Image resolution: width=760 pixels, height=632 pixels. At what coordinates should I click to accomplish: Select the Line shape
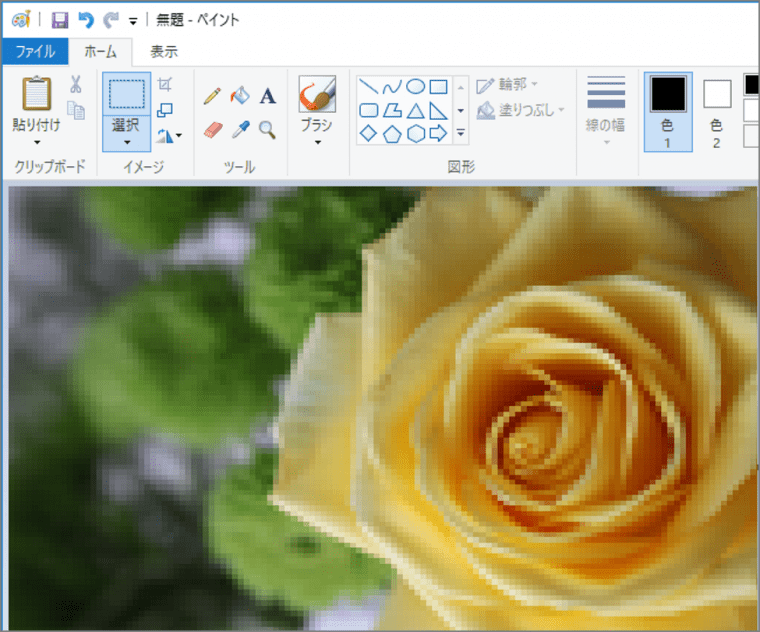click(369, 87)
